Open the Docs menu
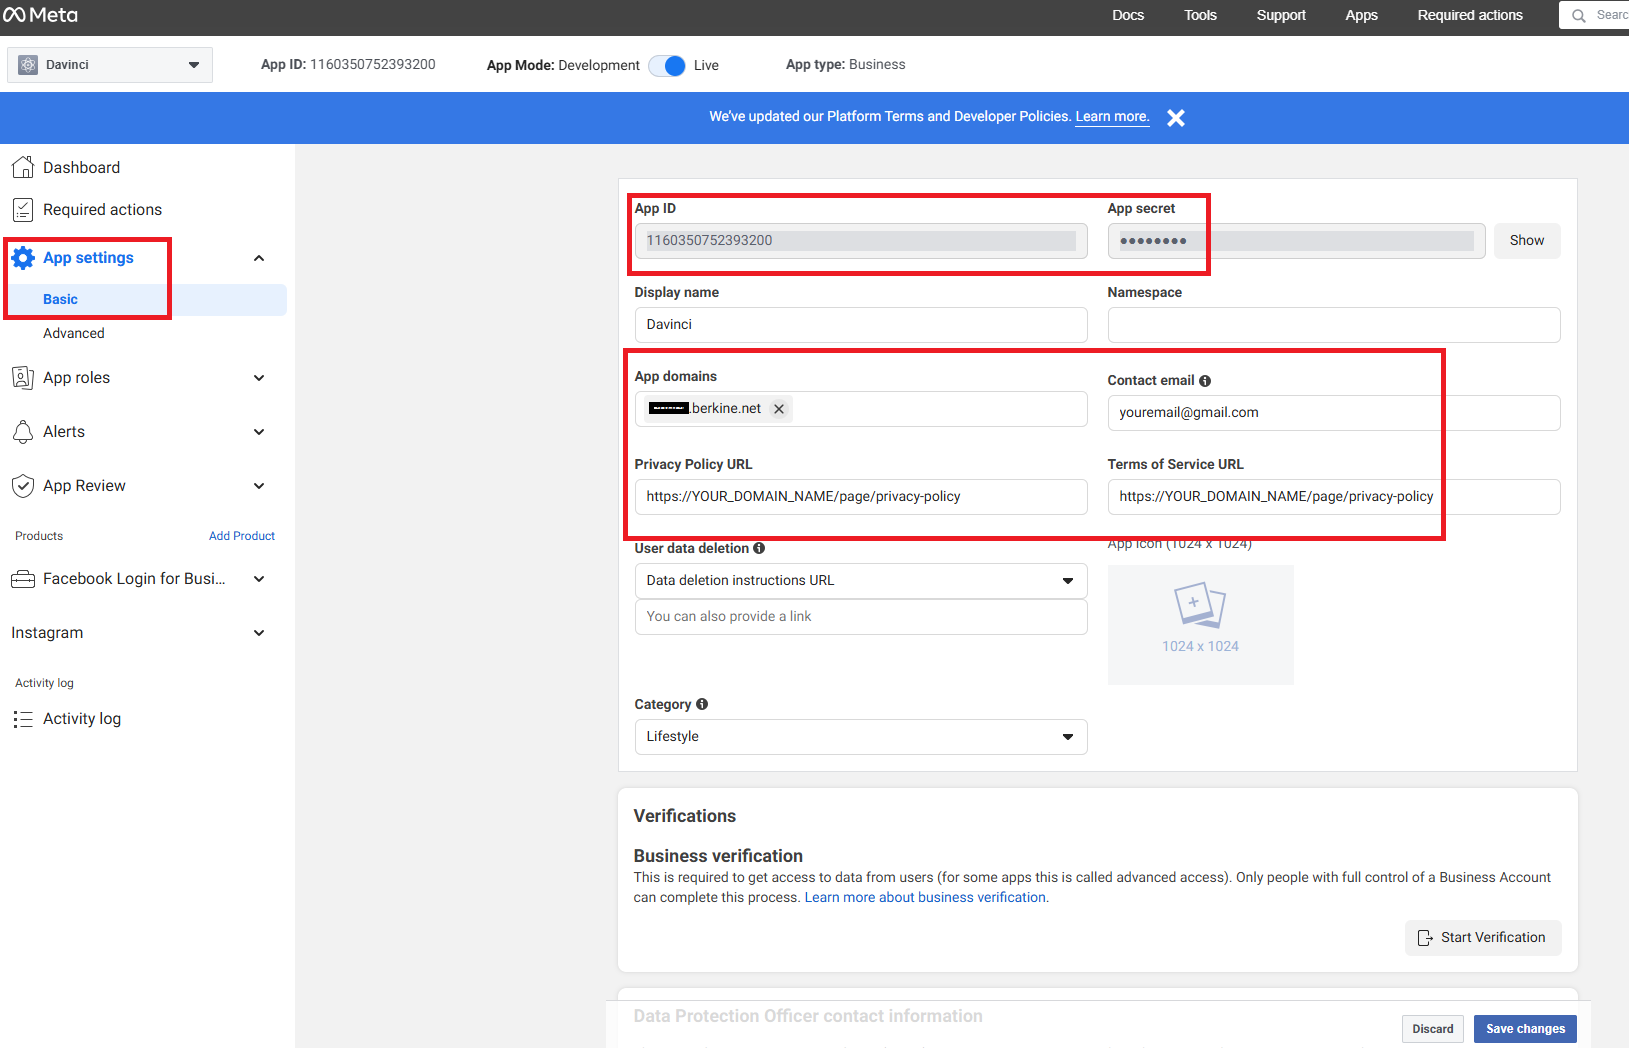This screenshot has width=1629, height=1048. click(x=1128, y=15)
